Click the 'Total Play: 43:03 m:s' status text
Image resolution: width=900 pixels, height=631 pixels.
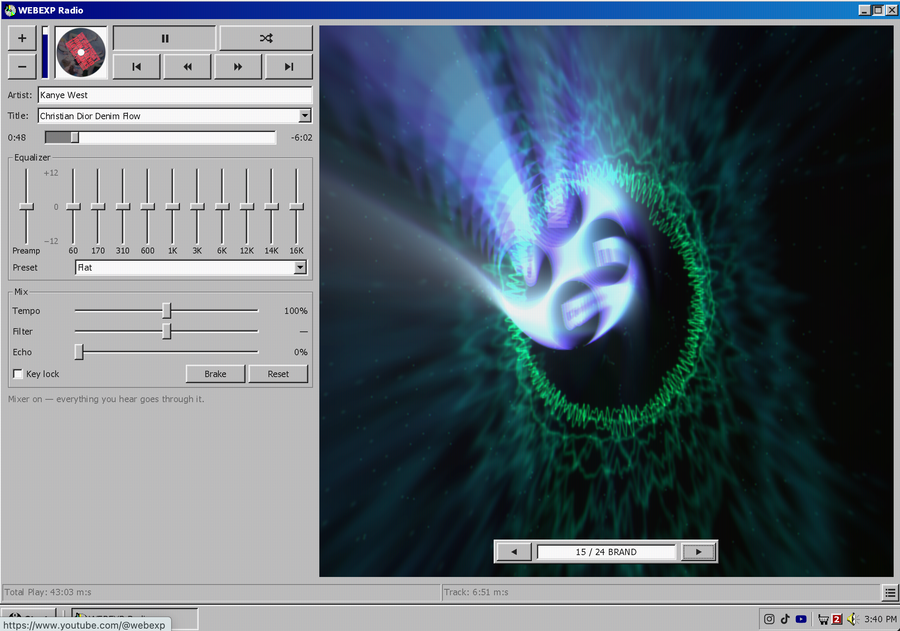click(48, 592)
